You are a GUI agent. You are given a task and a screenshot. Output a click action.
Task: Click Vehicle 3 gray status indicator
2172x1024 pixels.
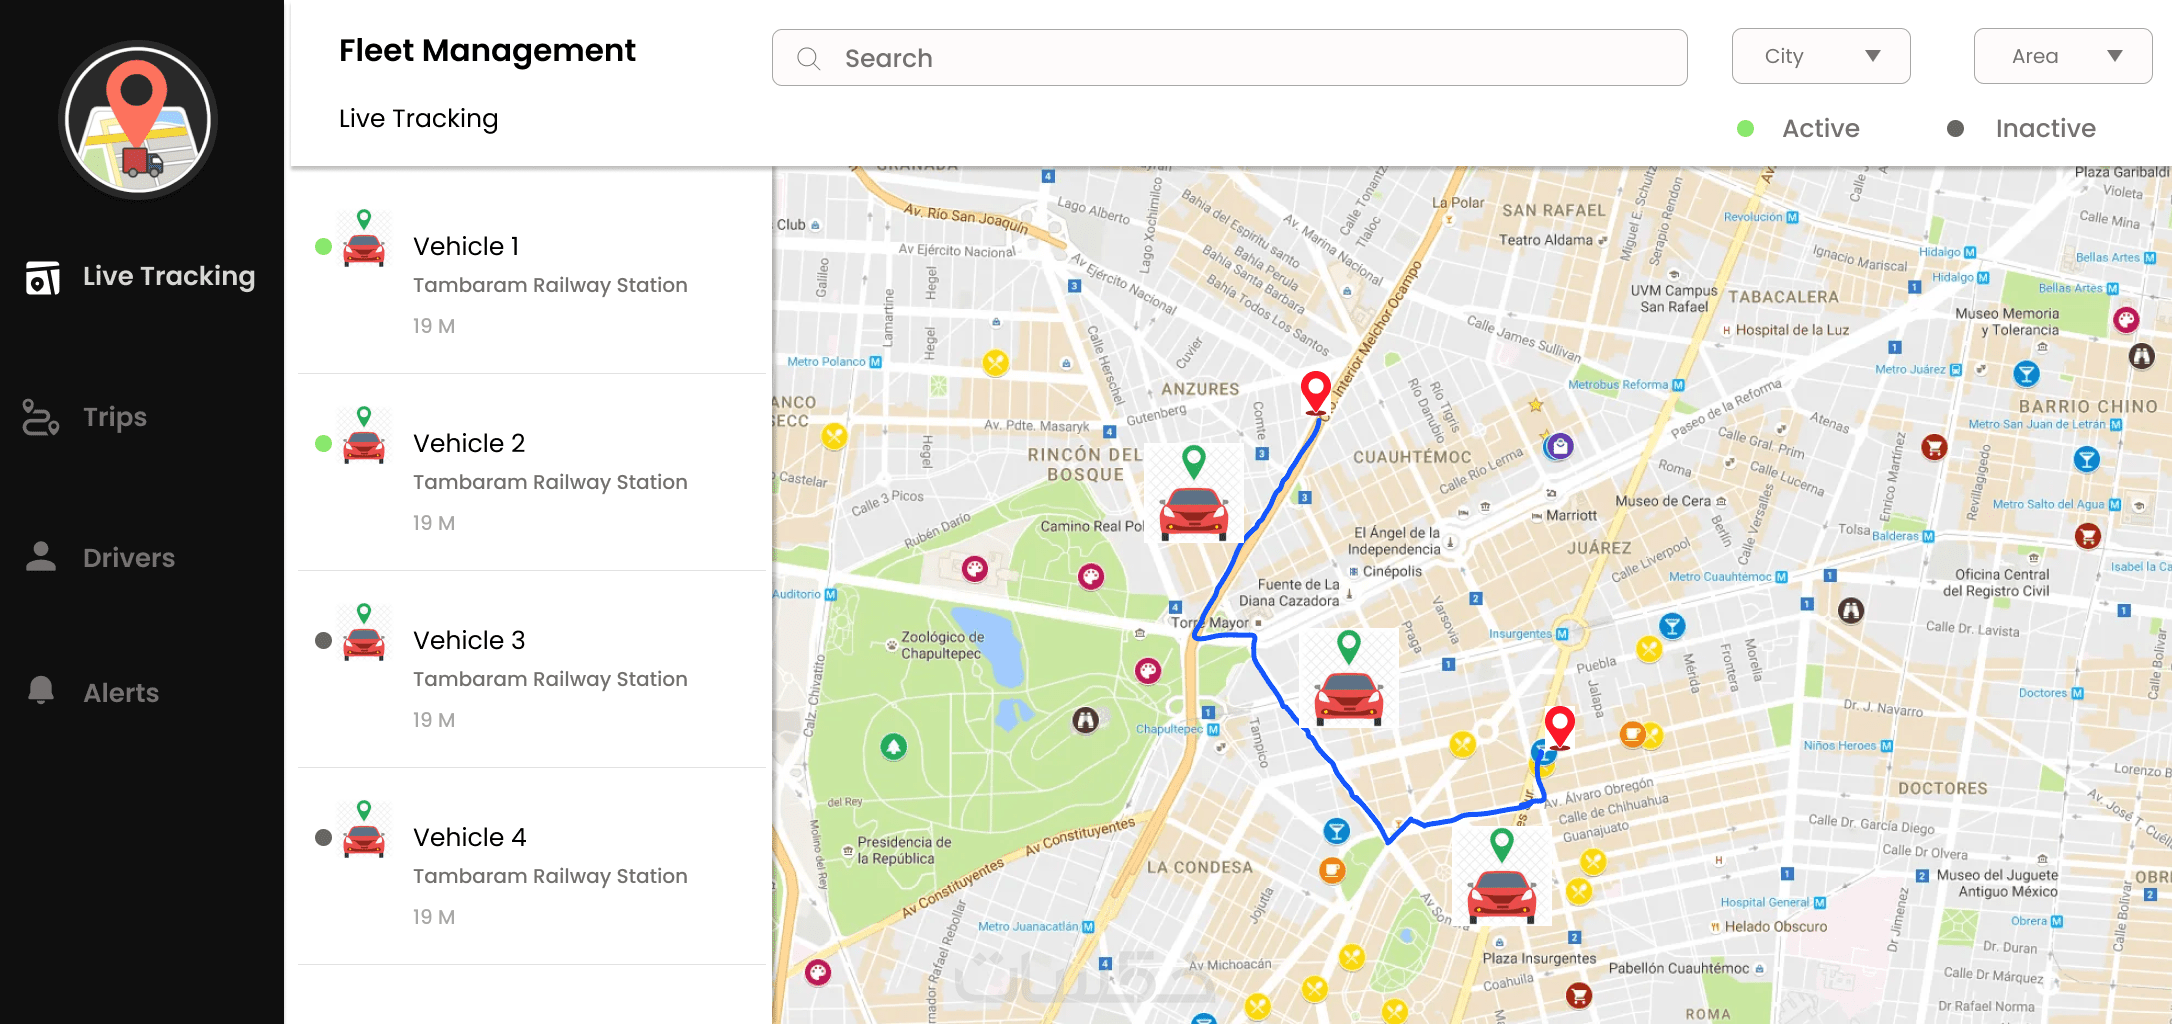pos(323,640)
